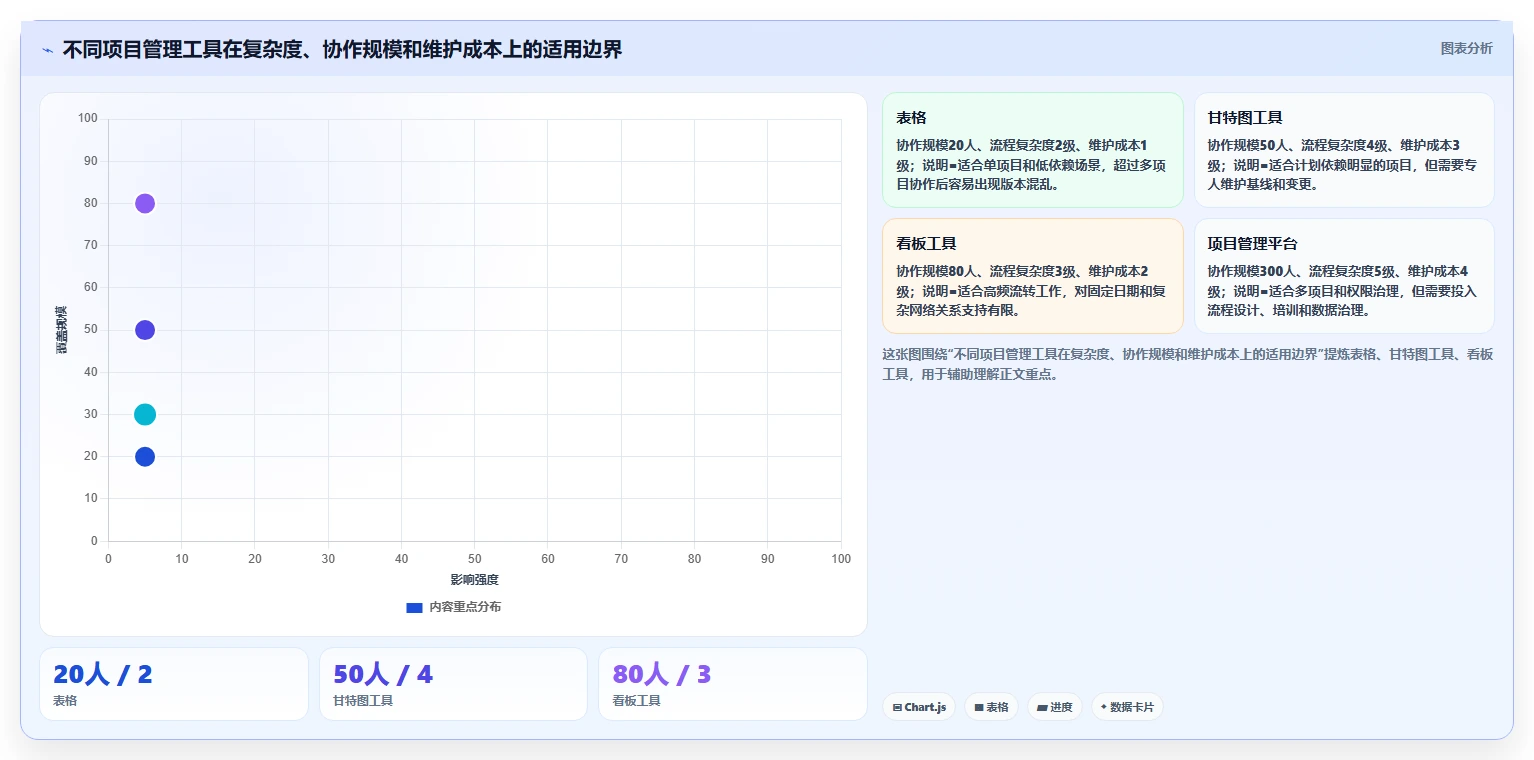Click the chart title heading text

point(342,50)
